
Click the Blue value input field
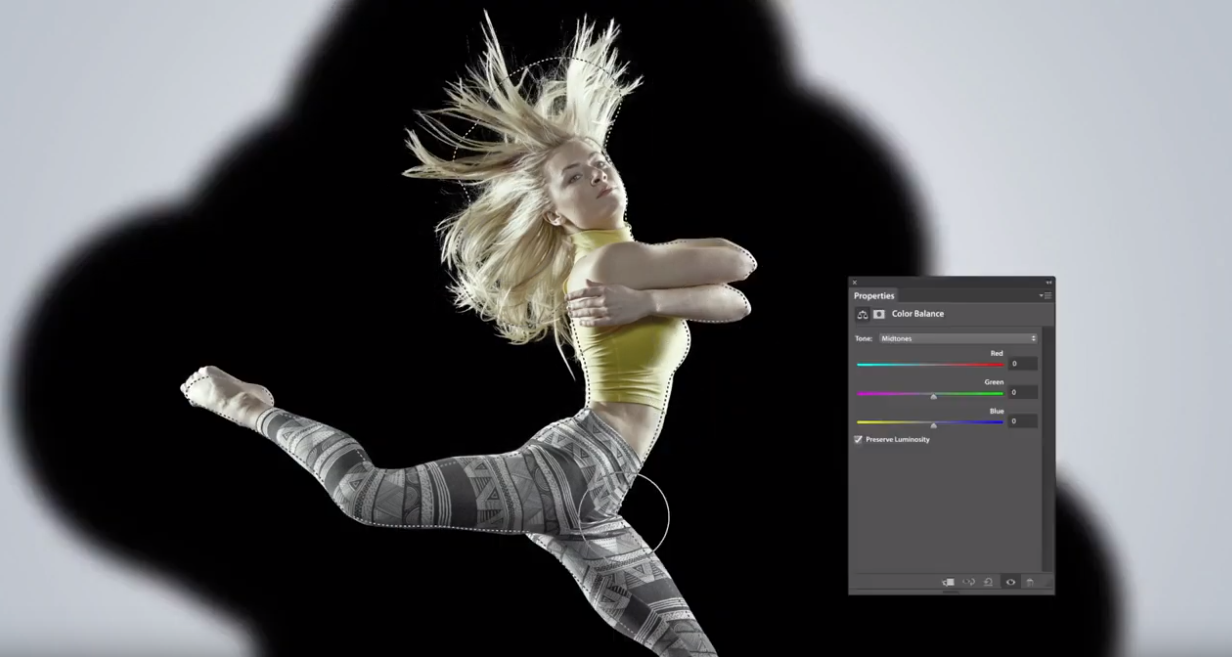[x=1022, y=421]
